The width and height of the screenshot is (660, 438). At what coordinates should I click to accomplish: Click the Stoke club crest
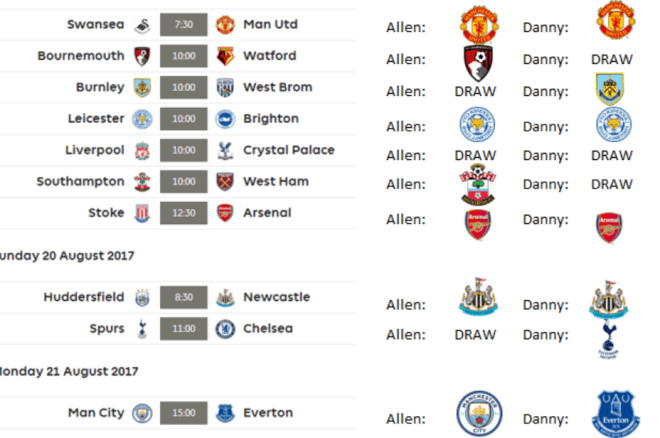(x=143, y=213)
